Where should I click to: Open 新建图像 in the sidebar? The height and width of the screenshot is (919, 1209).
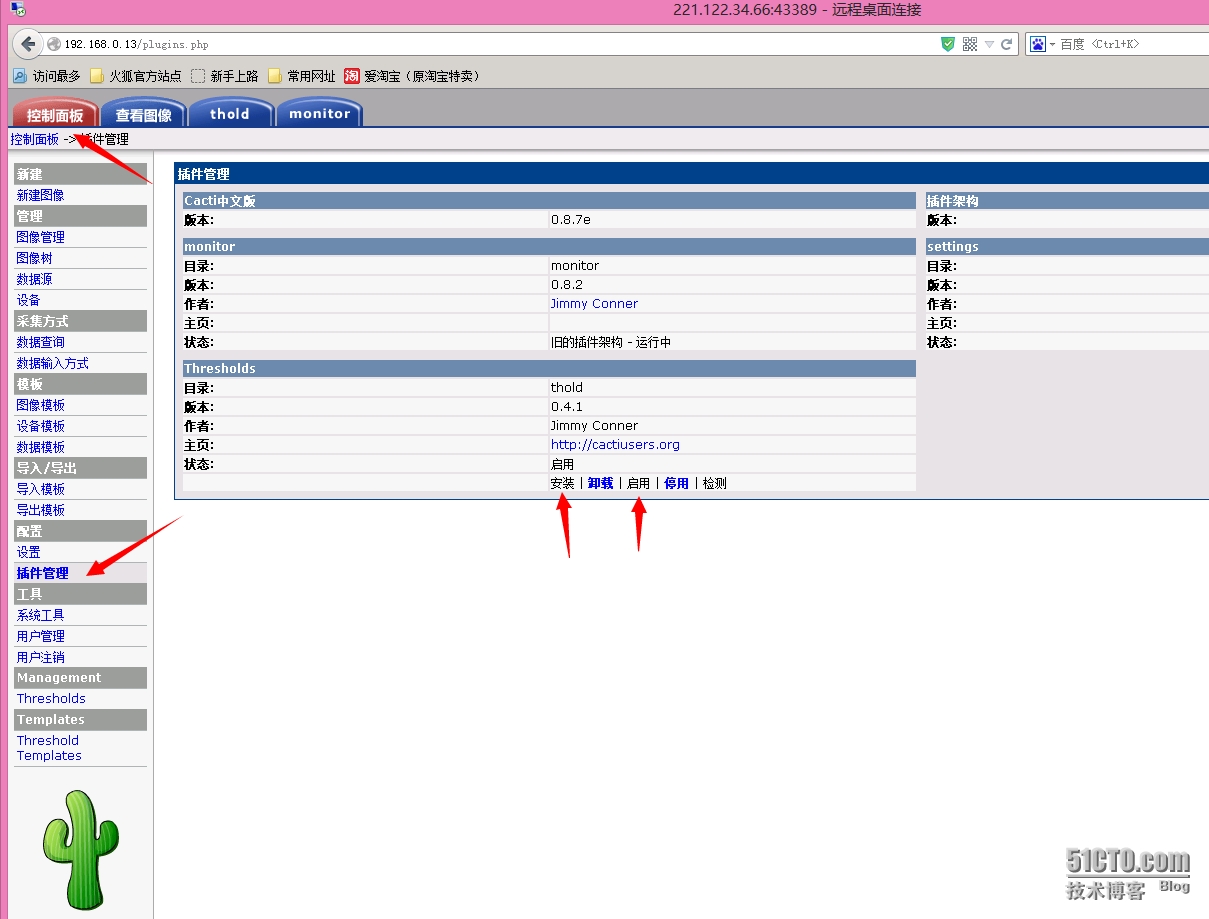click(40, 195)
